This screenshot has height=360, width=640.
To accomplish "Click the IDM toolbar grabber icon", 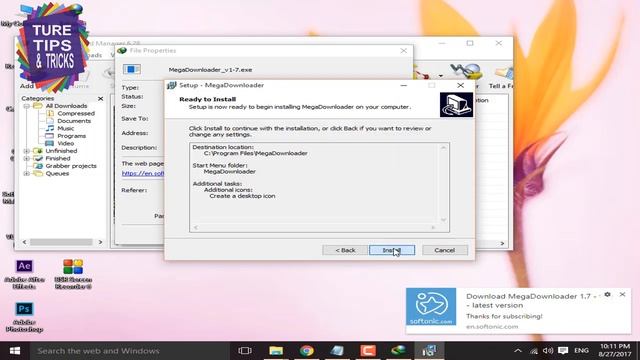I will (465, 72).
